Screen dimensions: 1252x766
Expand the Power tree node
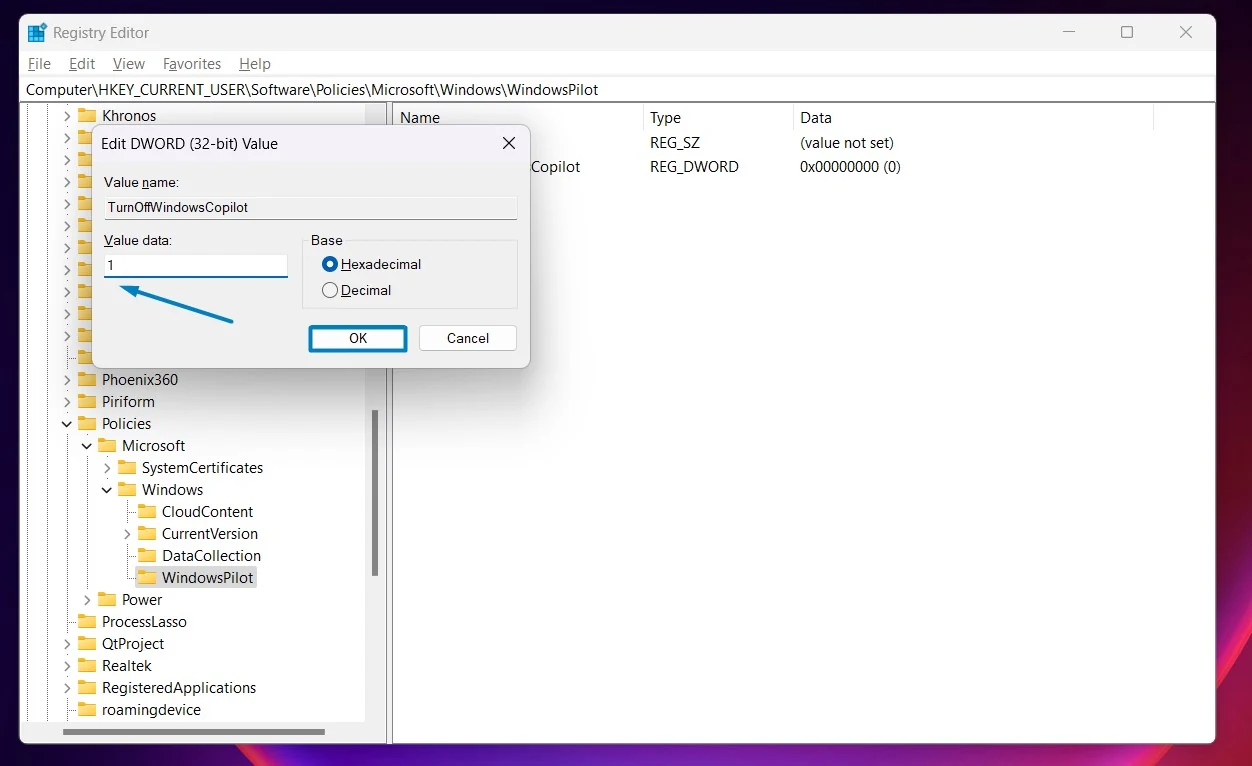click(87, 600)
